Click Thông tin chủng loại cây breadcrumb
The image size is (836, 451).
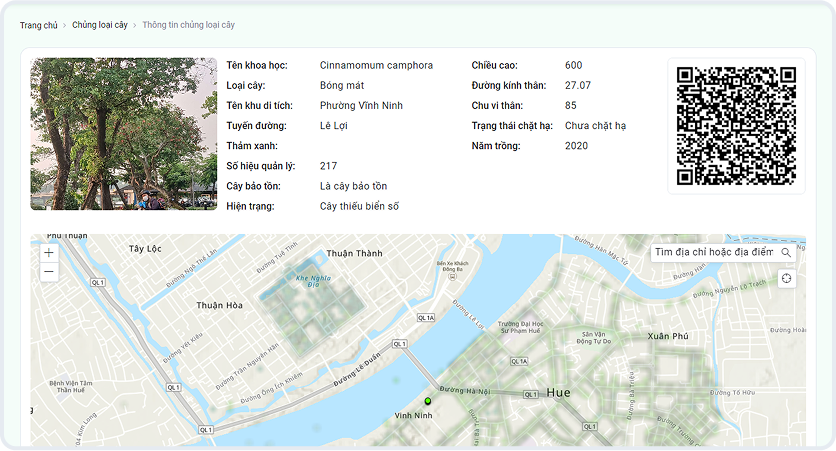coord(189,25)
